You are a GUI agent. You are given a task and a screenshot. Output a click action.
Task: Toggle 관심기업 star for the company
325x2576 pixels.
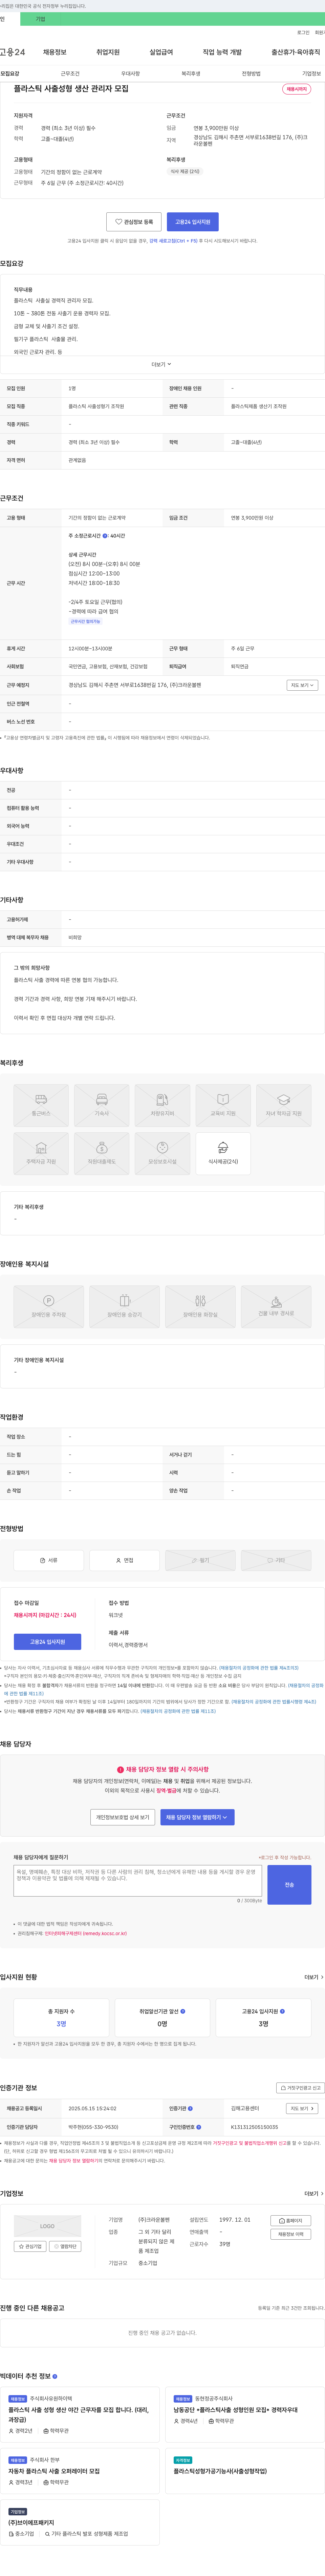pos(30,2246)
